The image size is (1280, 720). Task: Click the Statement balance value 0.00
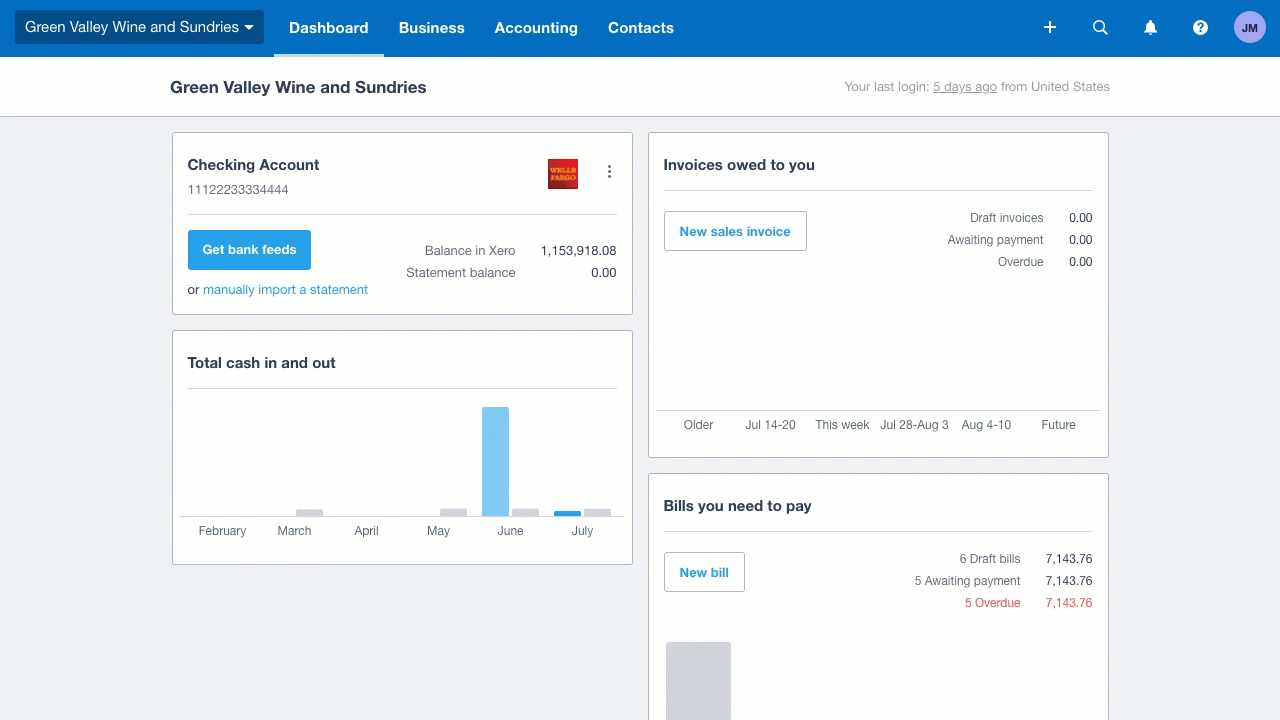click(x=603, y=273)
